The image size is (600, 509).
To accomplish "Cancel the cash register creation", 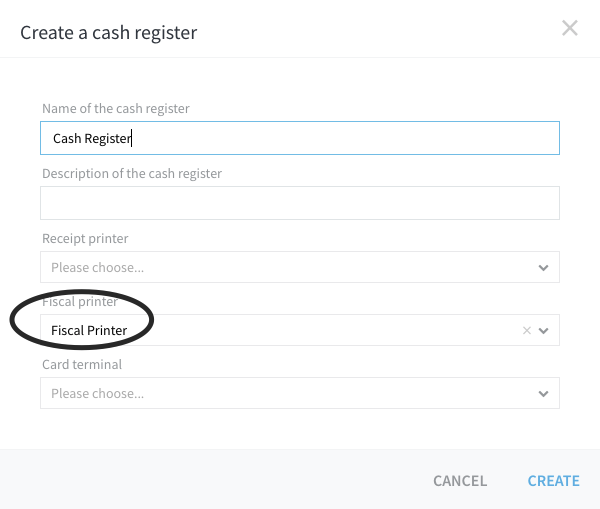I will (x=460, y=481).
